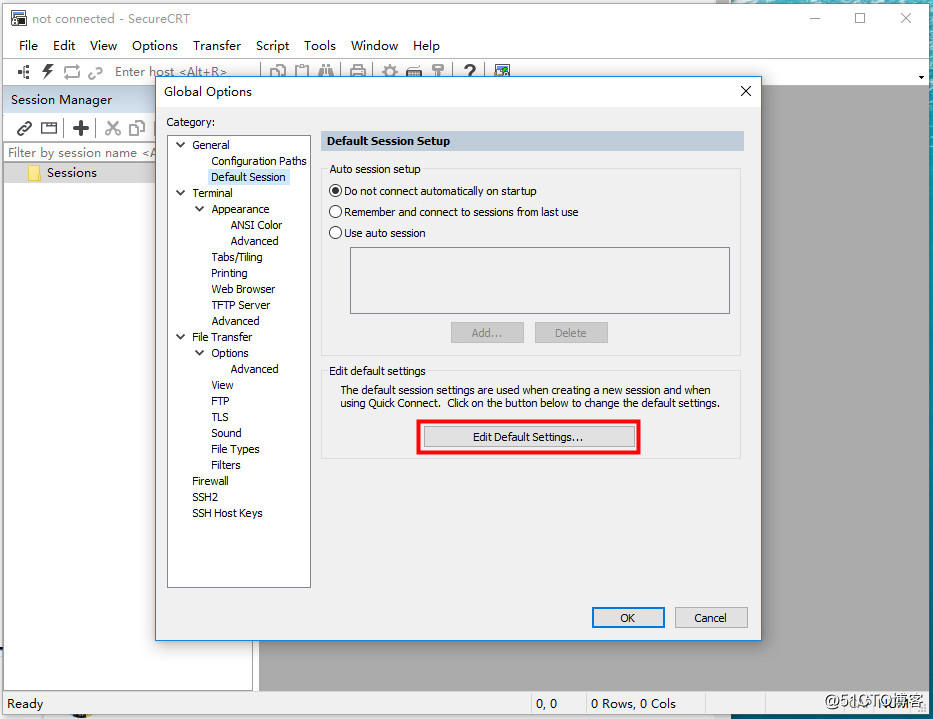The width and height of the screenshot is (933, 719).
Task: Click the Paste clipboard icon in toolbar
Action: pyautogui.click(x=302, y=71)
